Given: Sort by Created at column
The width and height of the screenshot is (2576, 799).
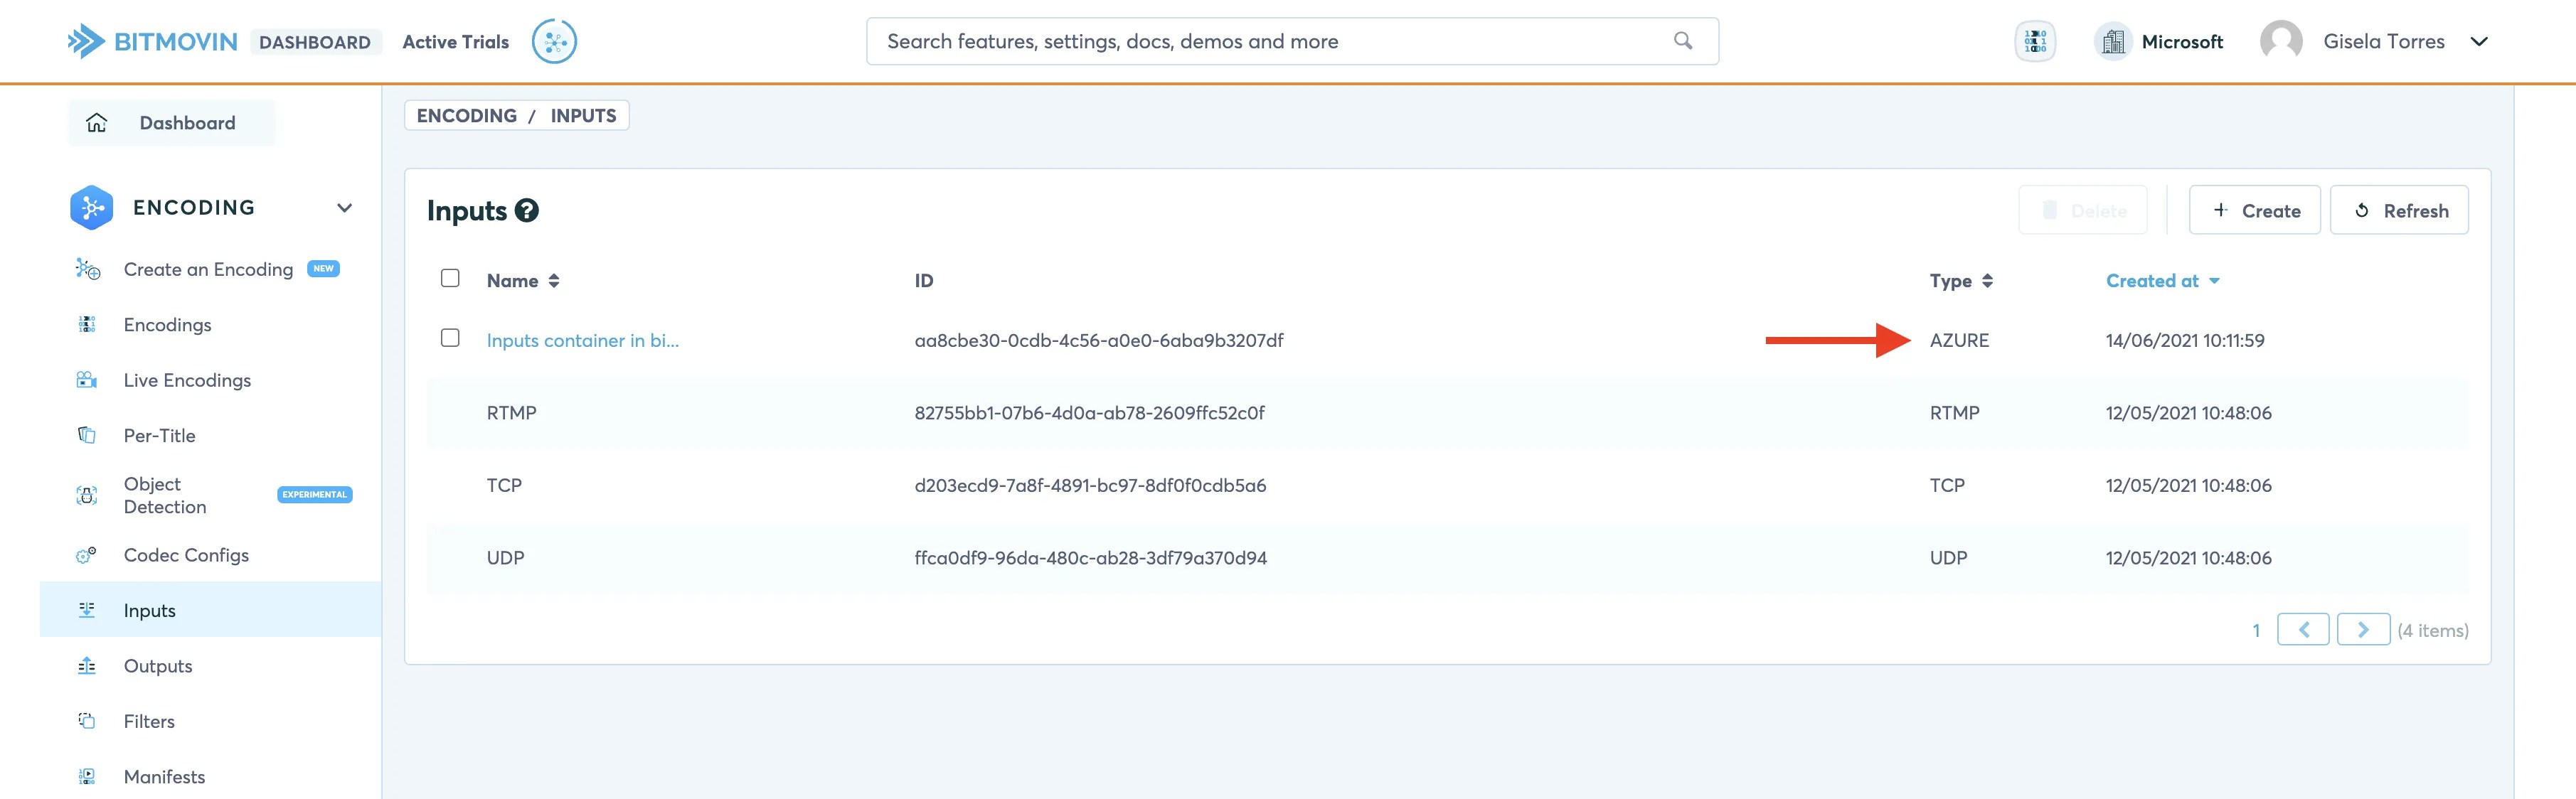Looking at the screenshot, I should (2163, 281).
